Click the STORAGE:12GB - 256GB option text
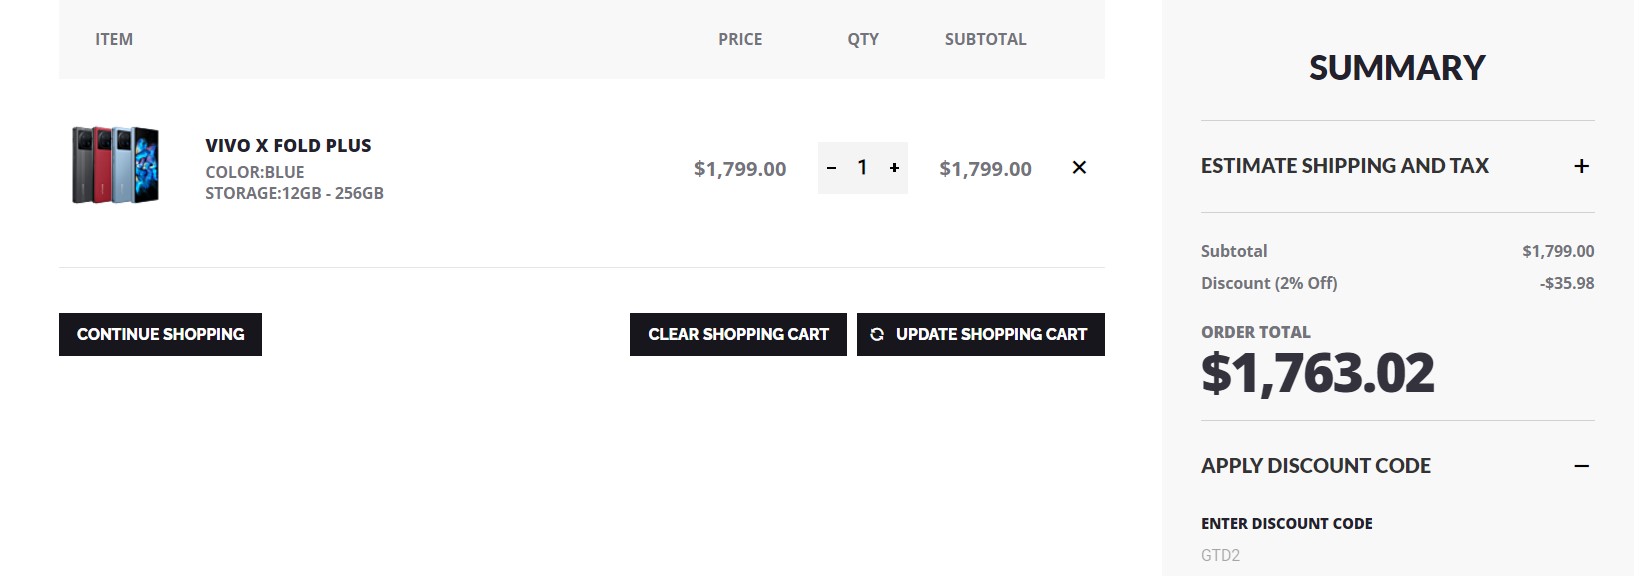The width and height of the screenshot is (1644, 576). (x=294, y=193)
